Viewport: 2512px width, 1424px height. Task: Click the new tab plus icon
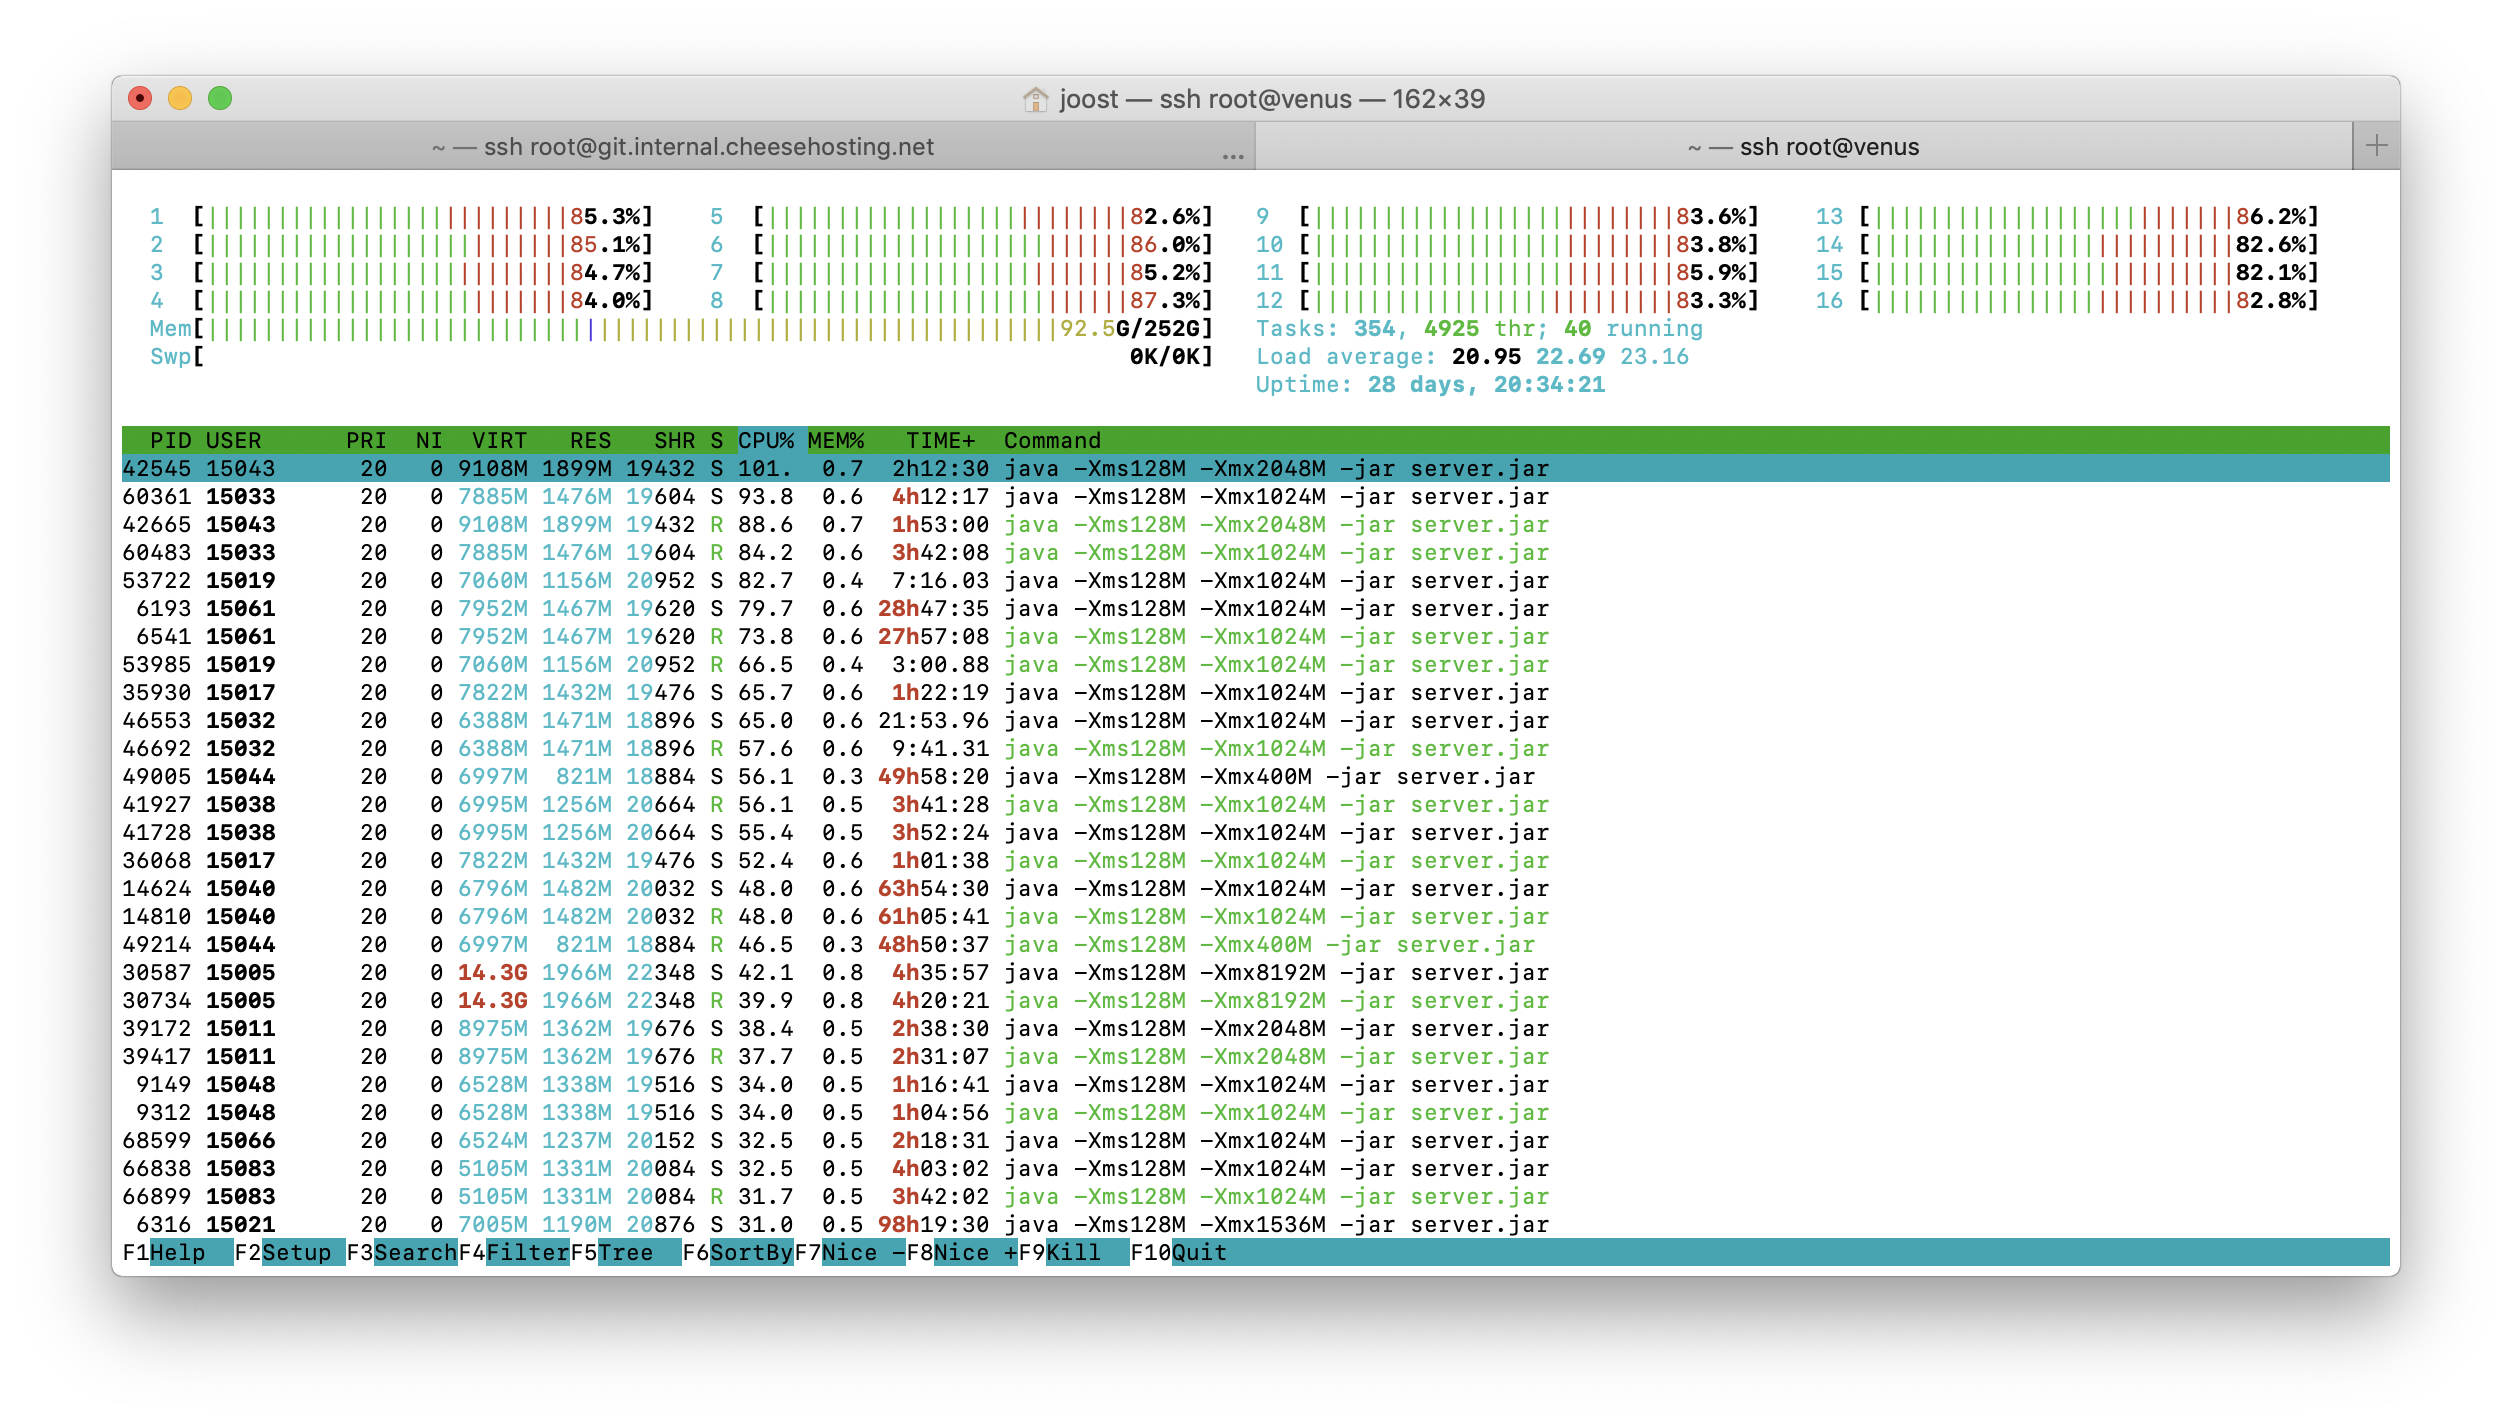click(x=2376, y=146)
